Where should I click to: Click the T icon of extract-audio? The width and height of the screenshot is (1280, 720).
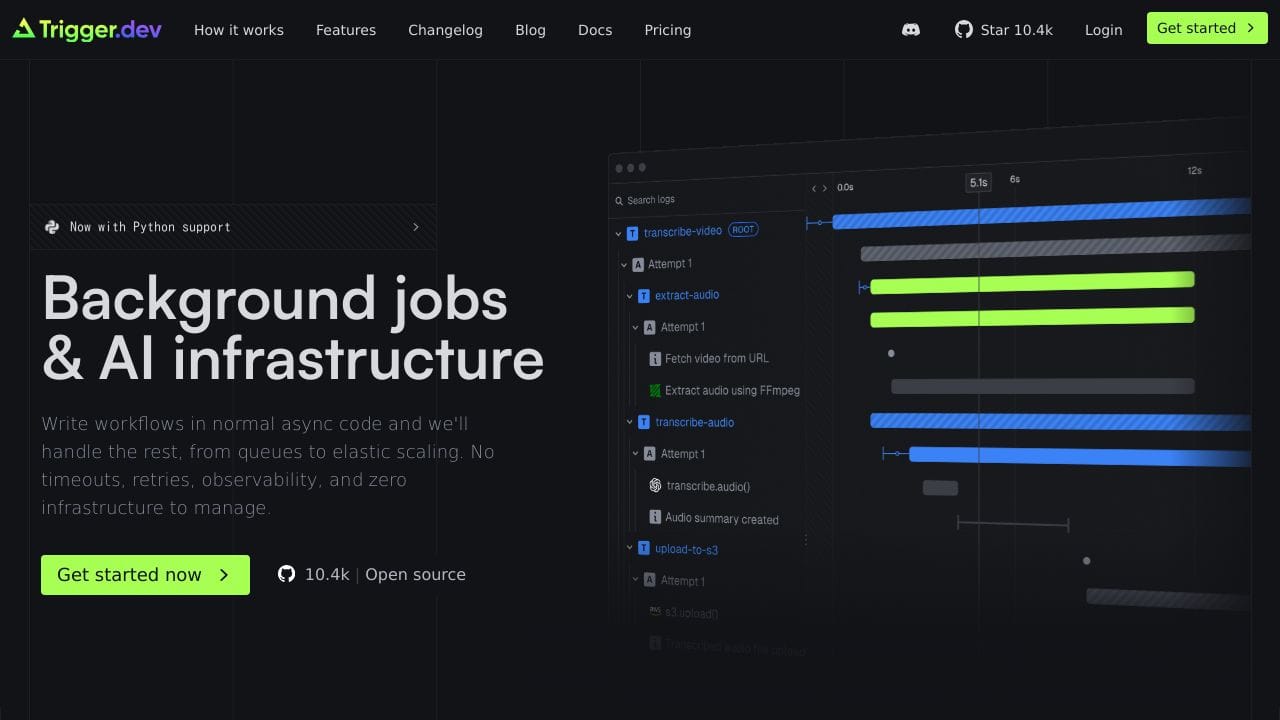click(644, 296)
